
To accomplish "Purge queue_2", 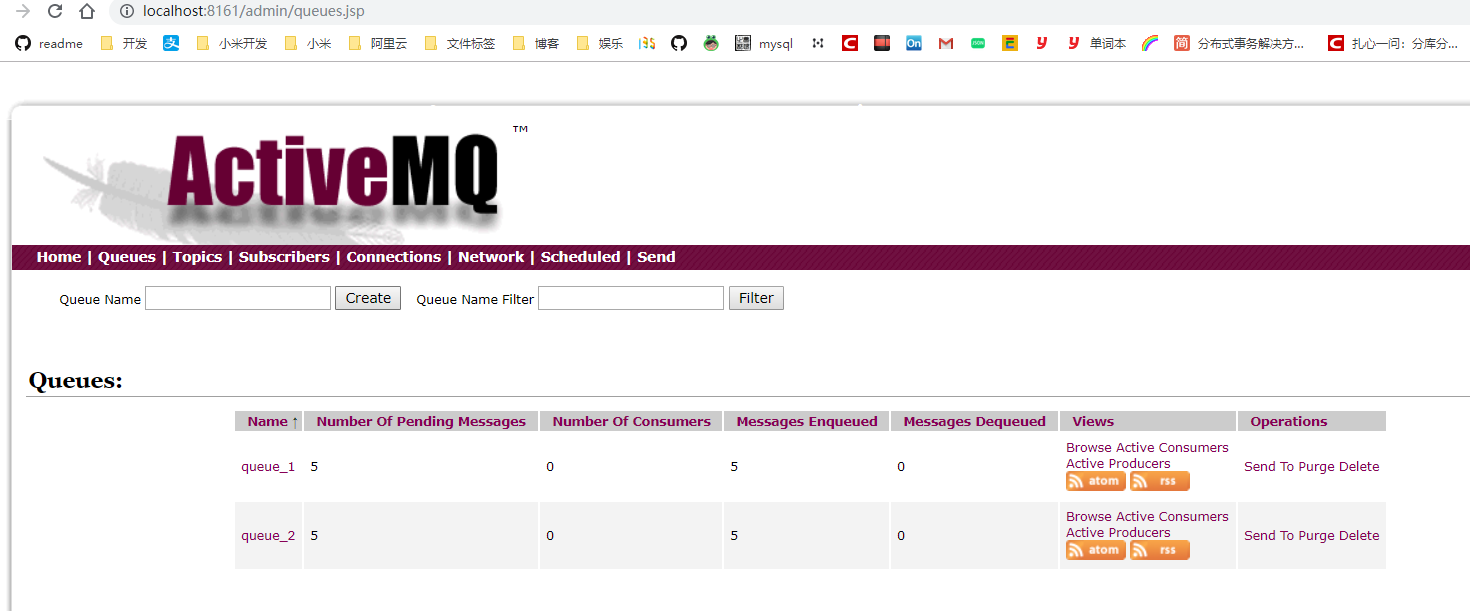I will click(1316, 536).
